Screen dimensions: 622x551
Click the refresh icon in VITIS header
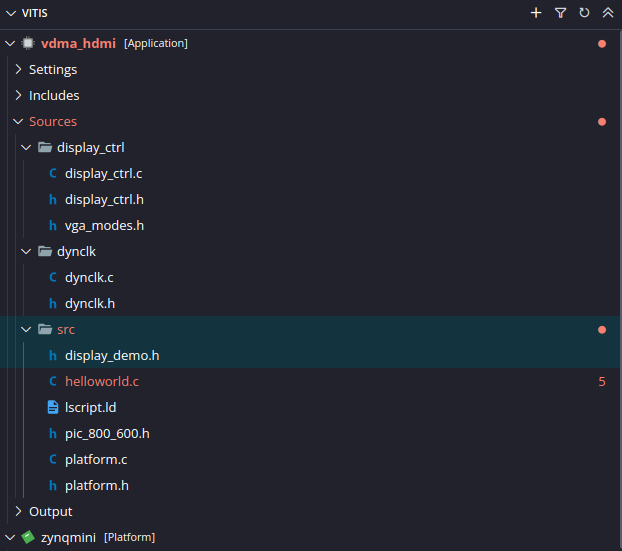(x=584, y=13)
